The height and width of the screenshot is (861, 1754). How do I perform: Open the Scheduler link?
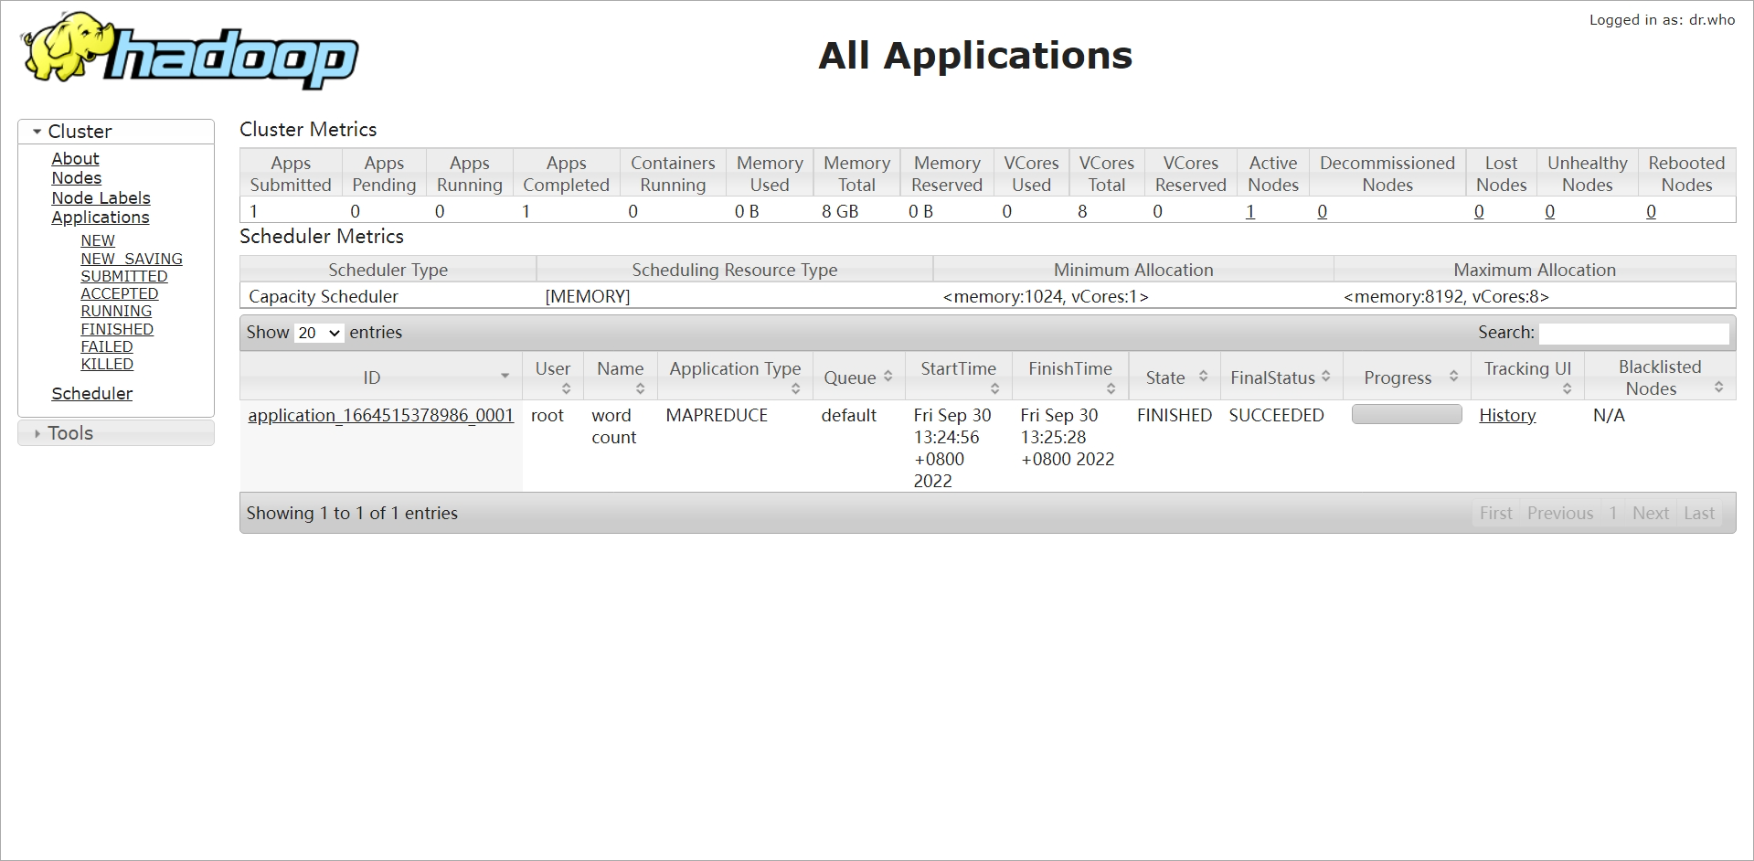(92, 394)
